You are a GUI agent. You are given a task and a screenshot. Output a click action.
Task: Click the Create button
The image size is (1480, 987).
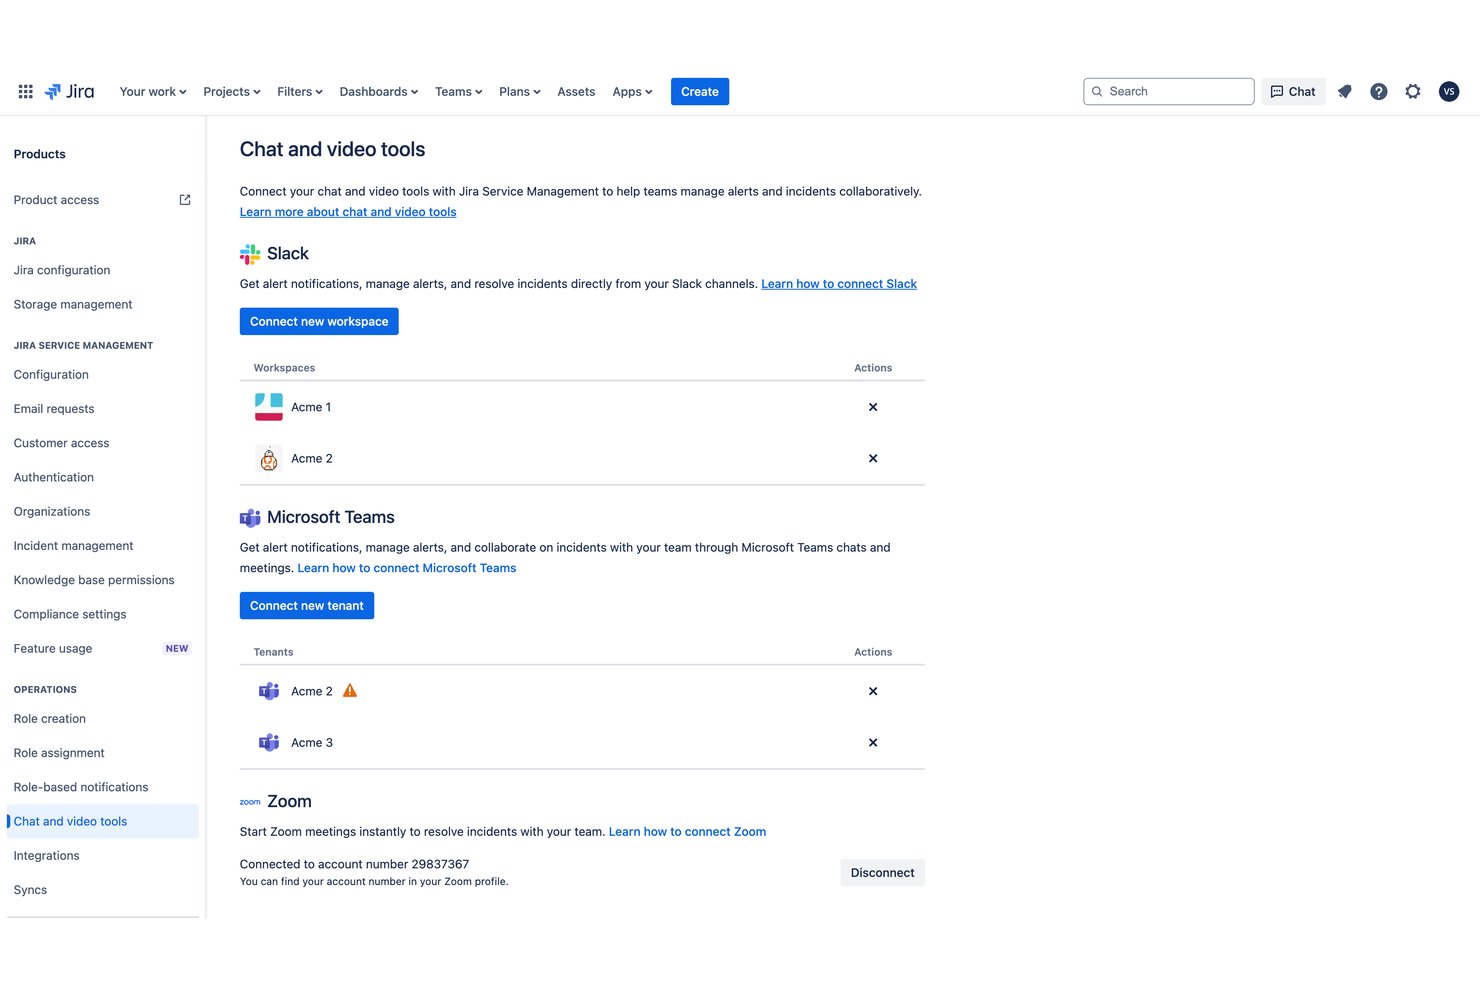tap(700, 92)
